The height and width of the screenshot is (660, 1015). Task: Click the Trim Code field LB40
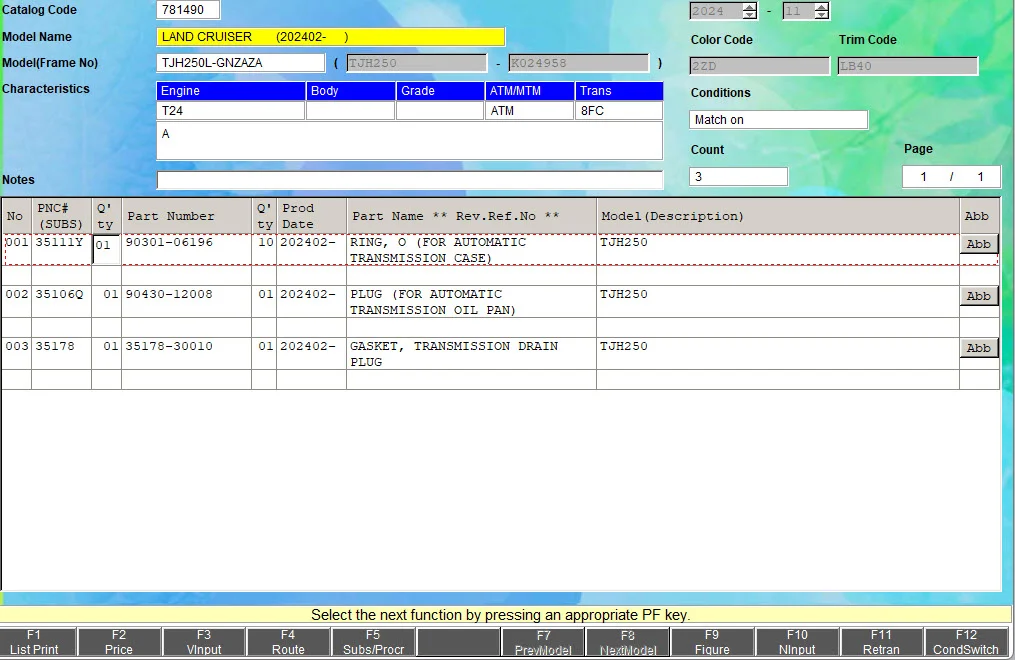(908, 66)
